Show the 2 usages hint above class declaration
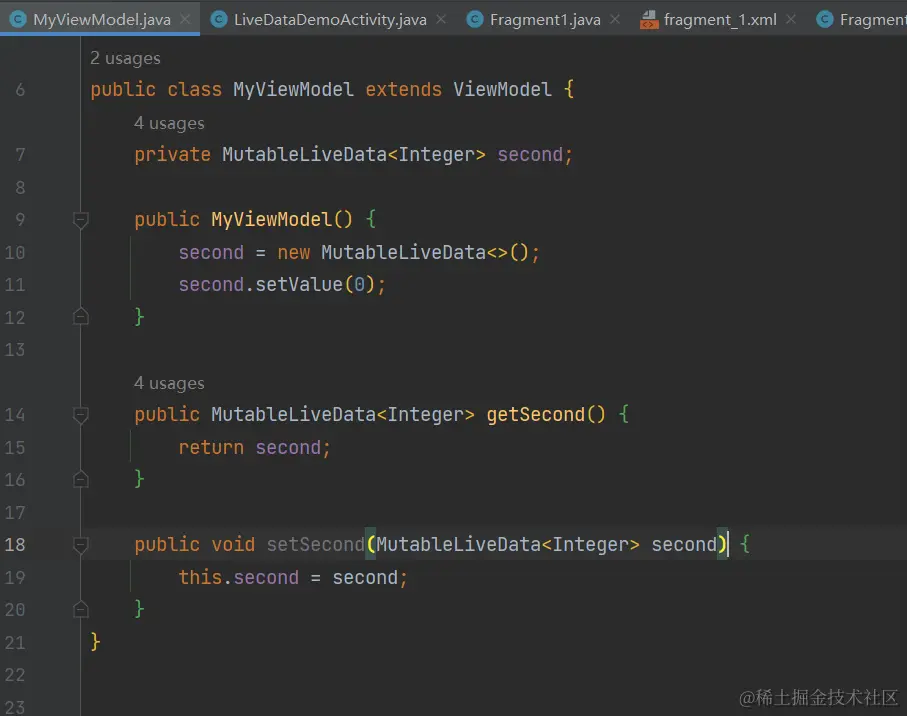 tap(126, 58)
